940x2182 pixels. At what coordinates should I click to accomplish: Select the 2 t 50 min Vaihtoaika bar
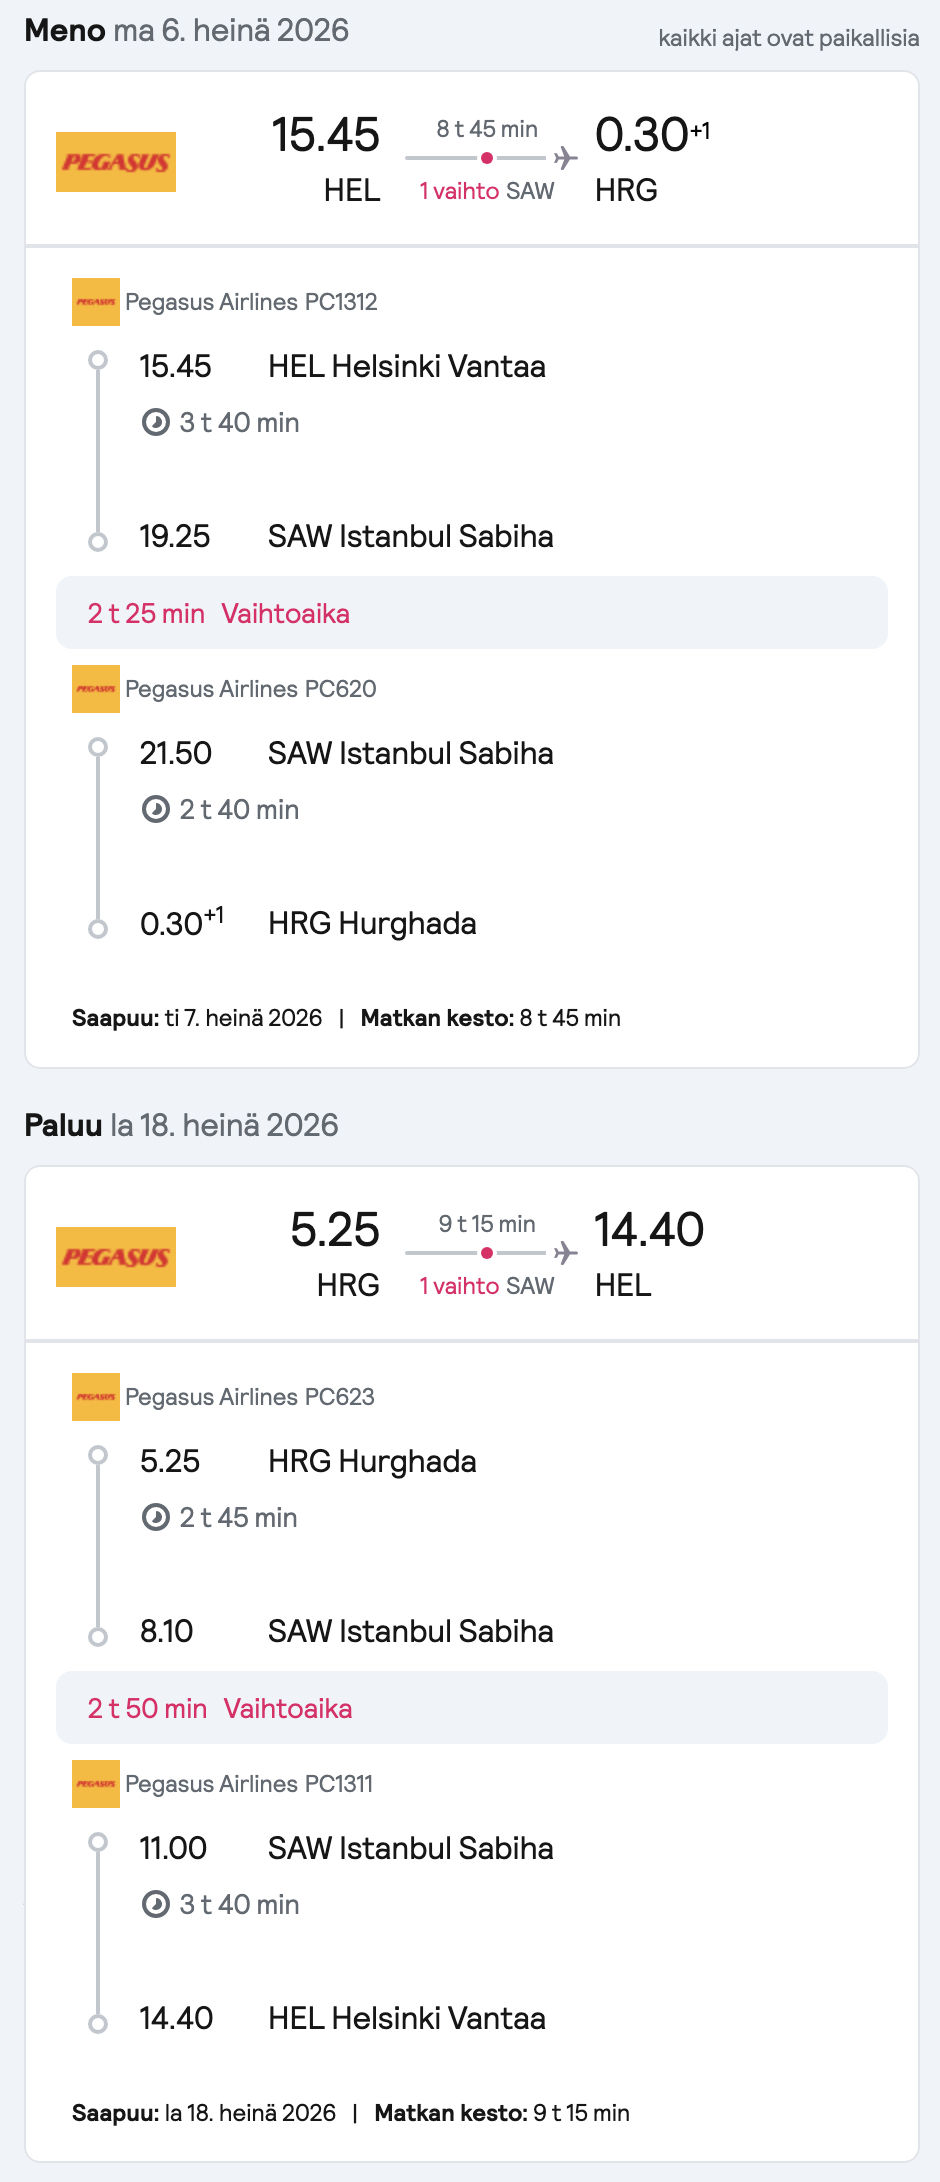(472, 1708)
